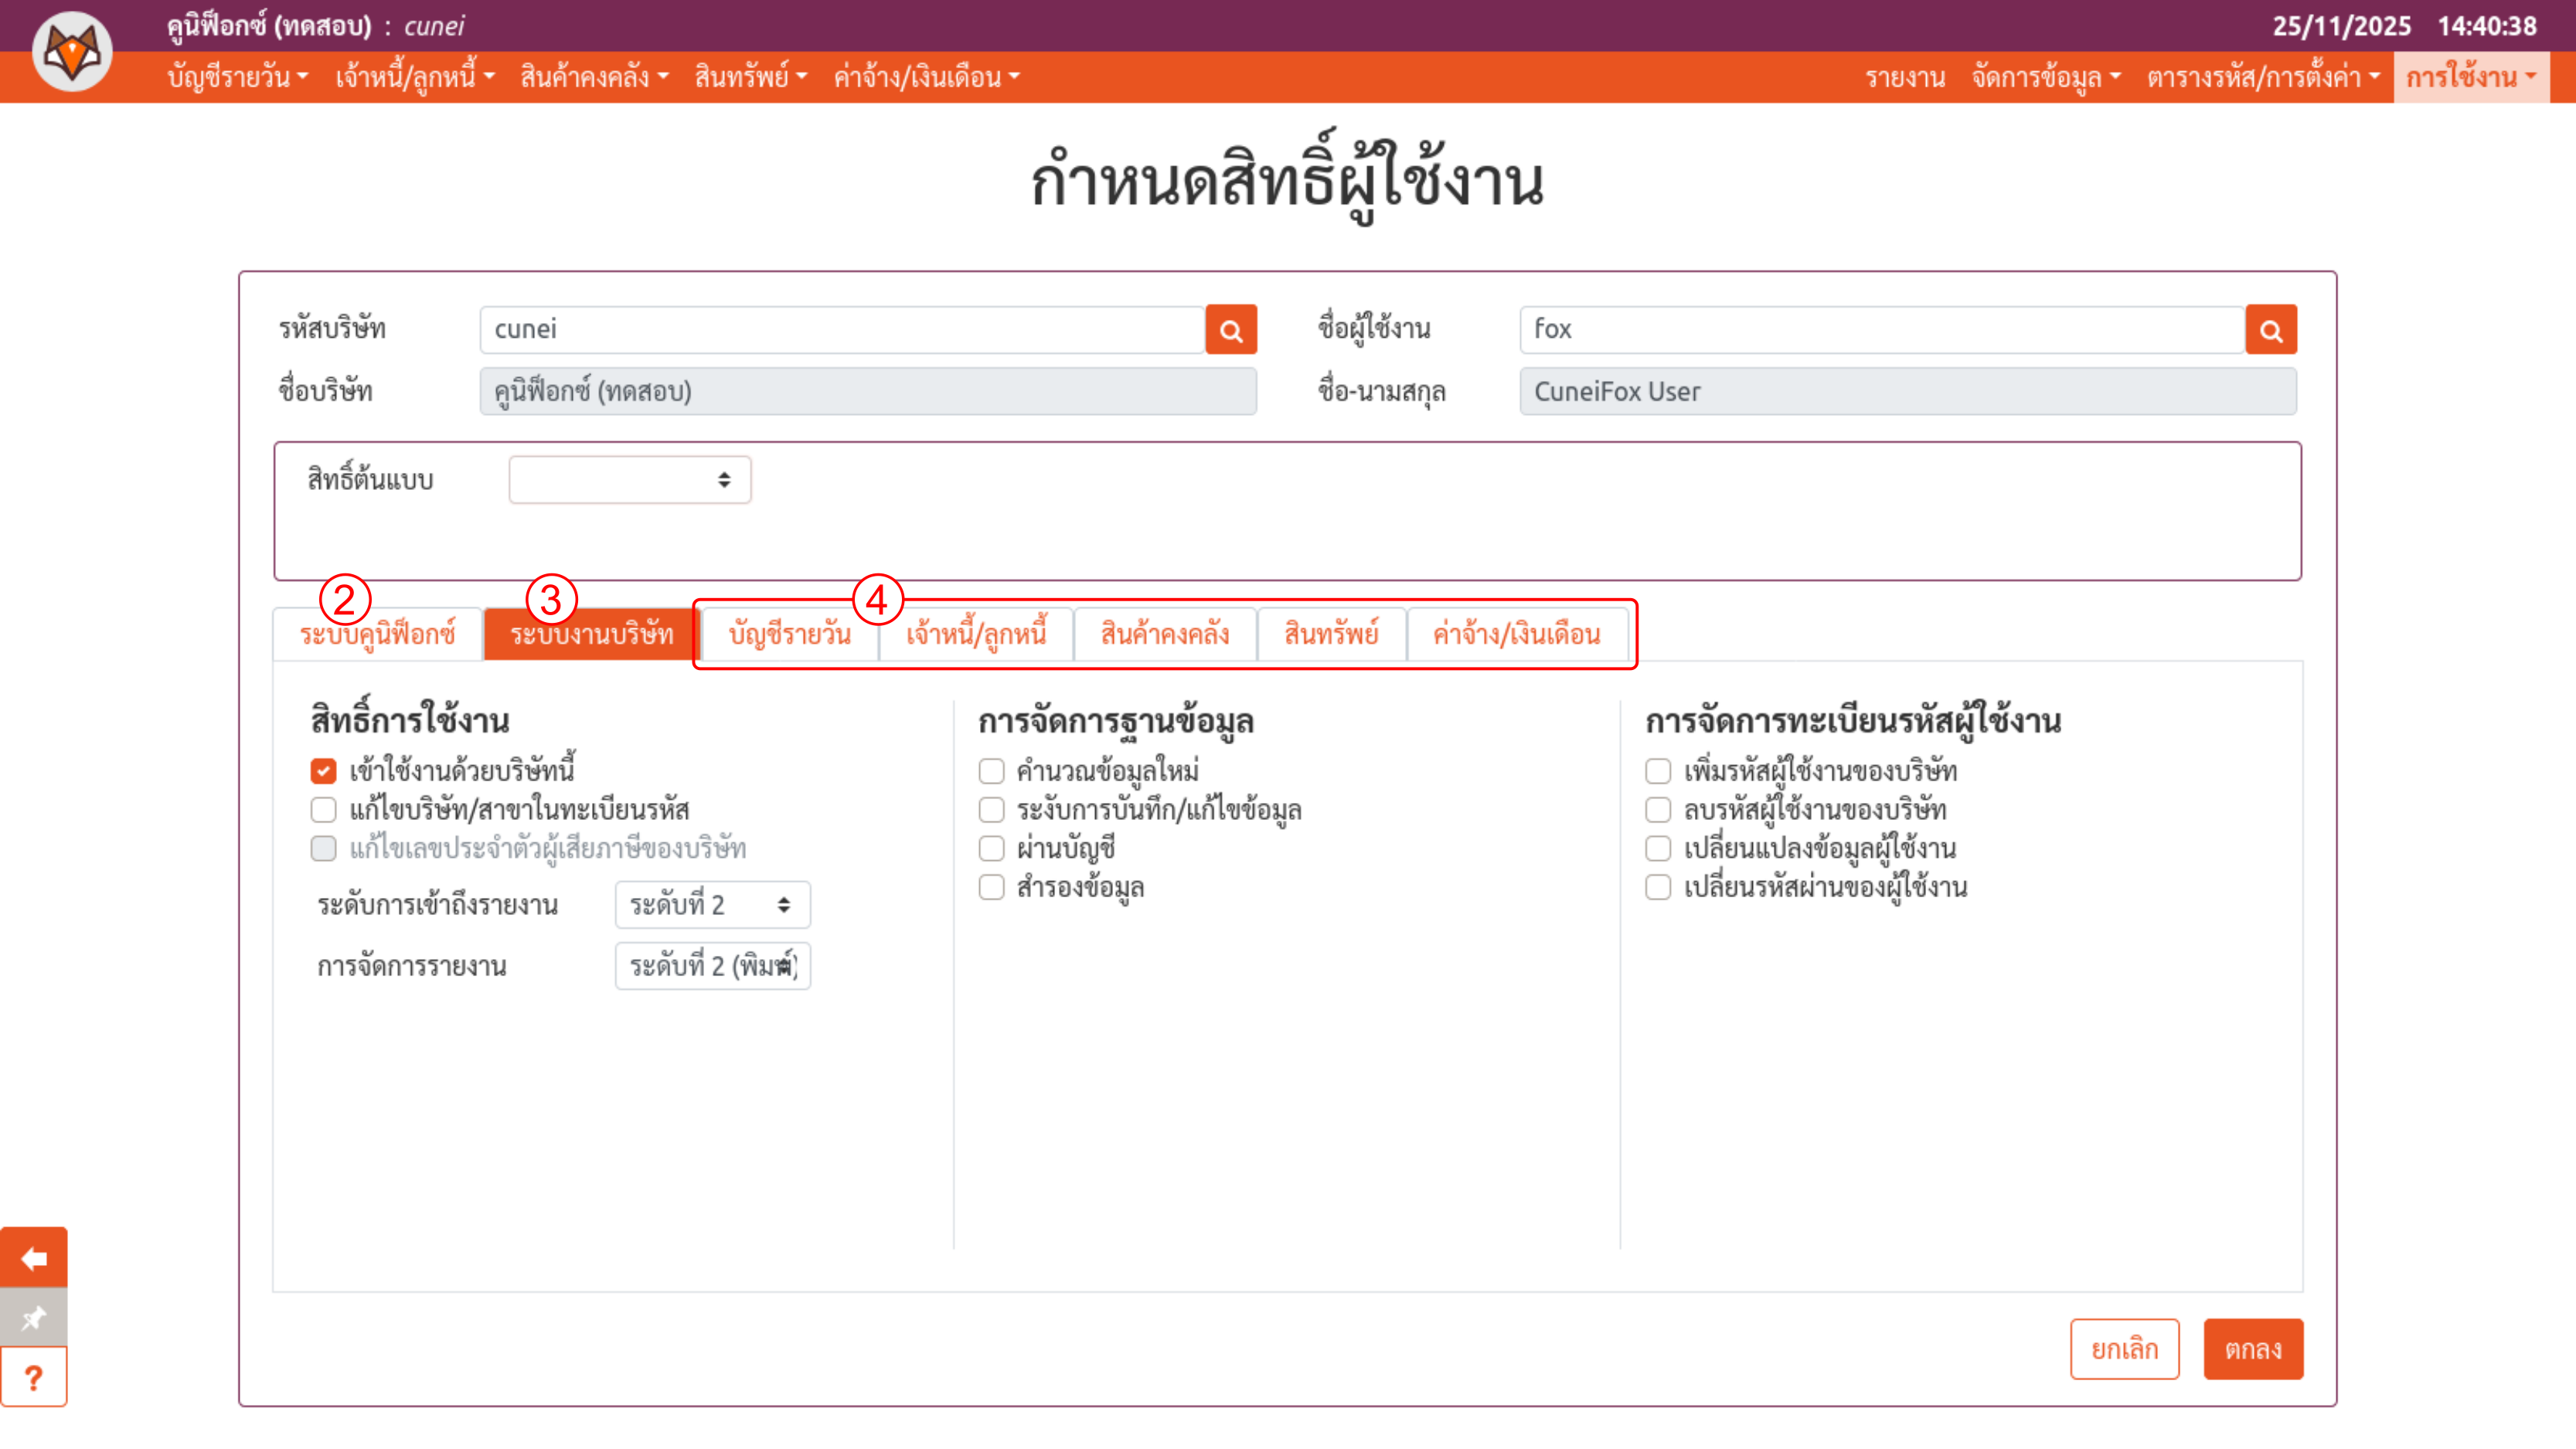Screen dimensions: 2576x1449
Task: Open help with question mark icon
Action: (x=34, y=1377)
